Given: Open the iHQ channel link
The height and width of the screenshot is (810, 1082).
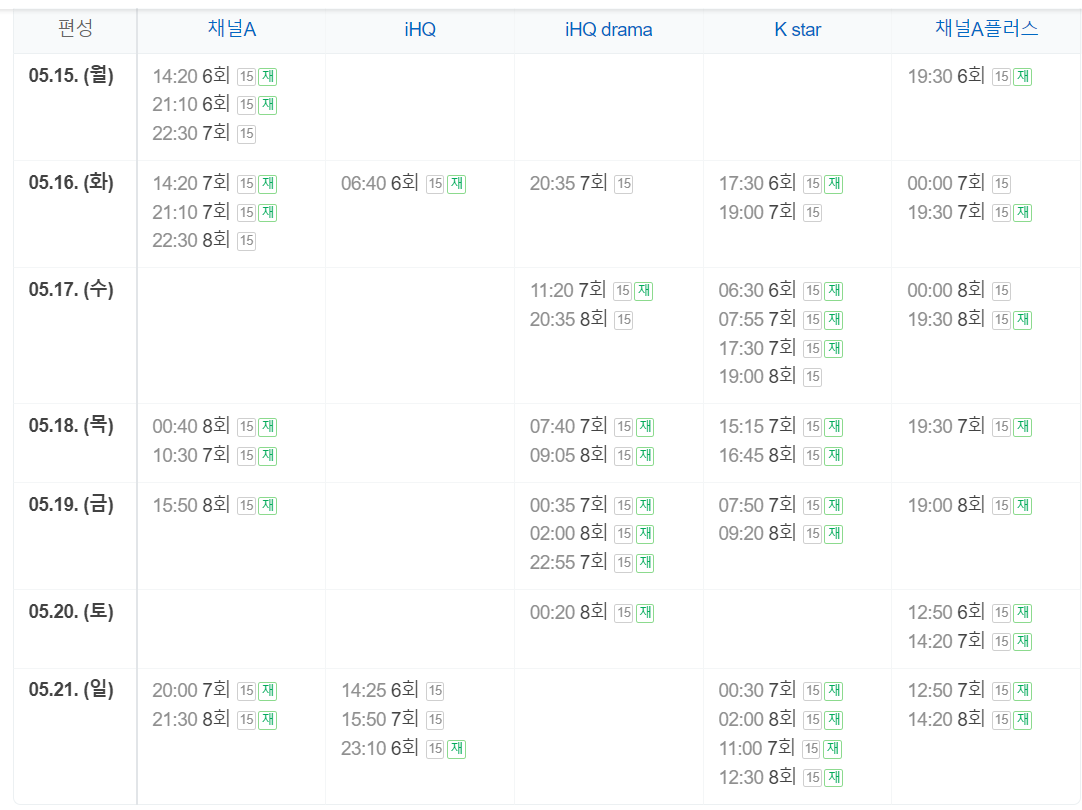Looking at the screenshot, I should pyautogui.click(x=420, y=29).
